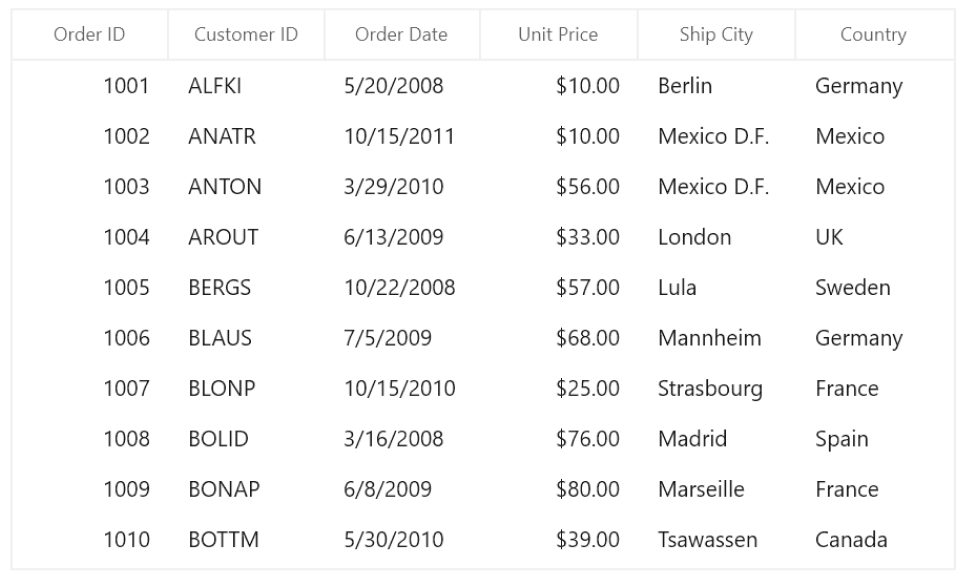Click the Canada country cell
964x576 pixels.
tap(851, 540)
